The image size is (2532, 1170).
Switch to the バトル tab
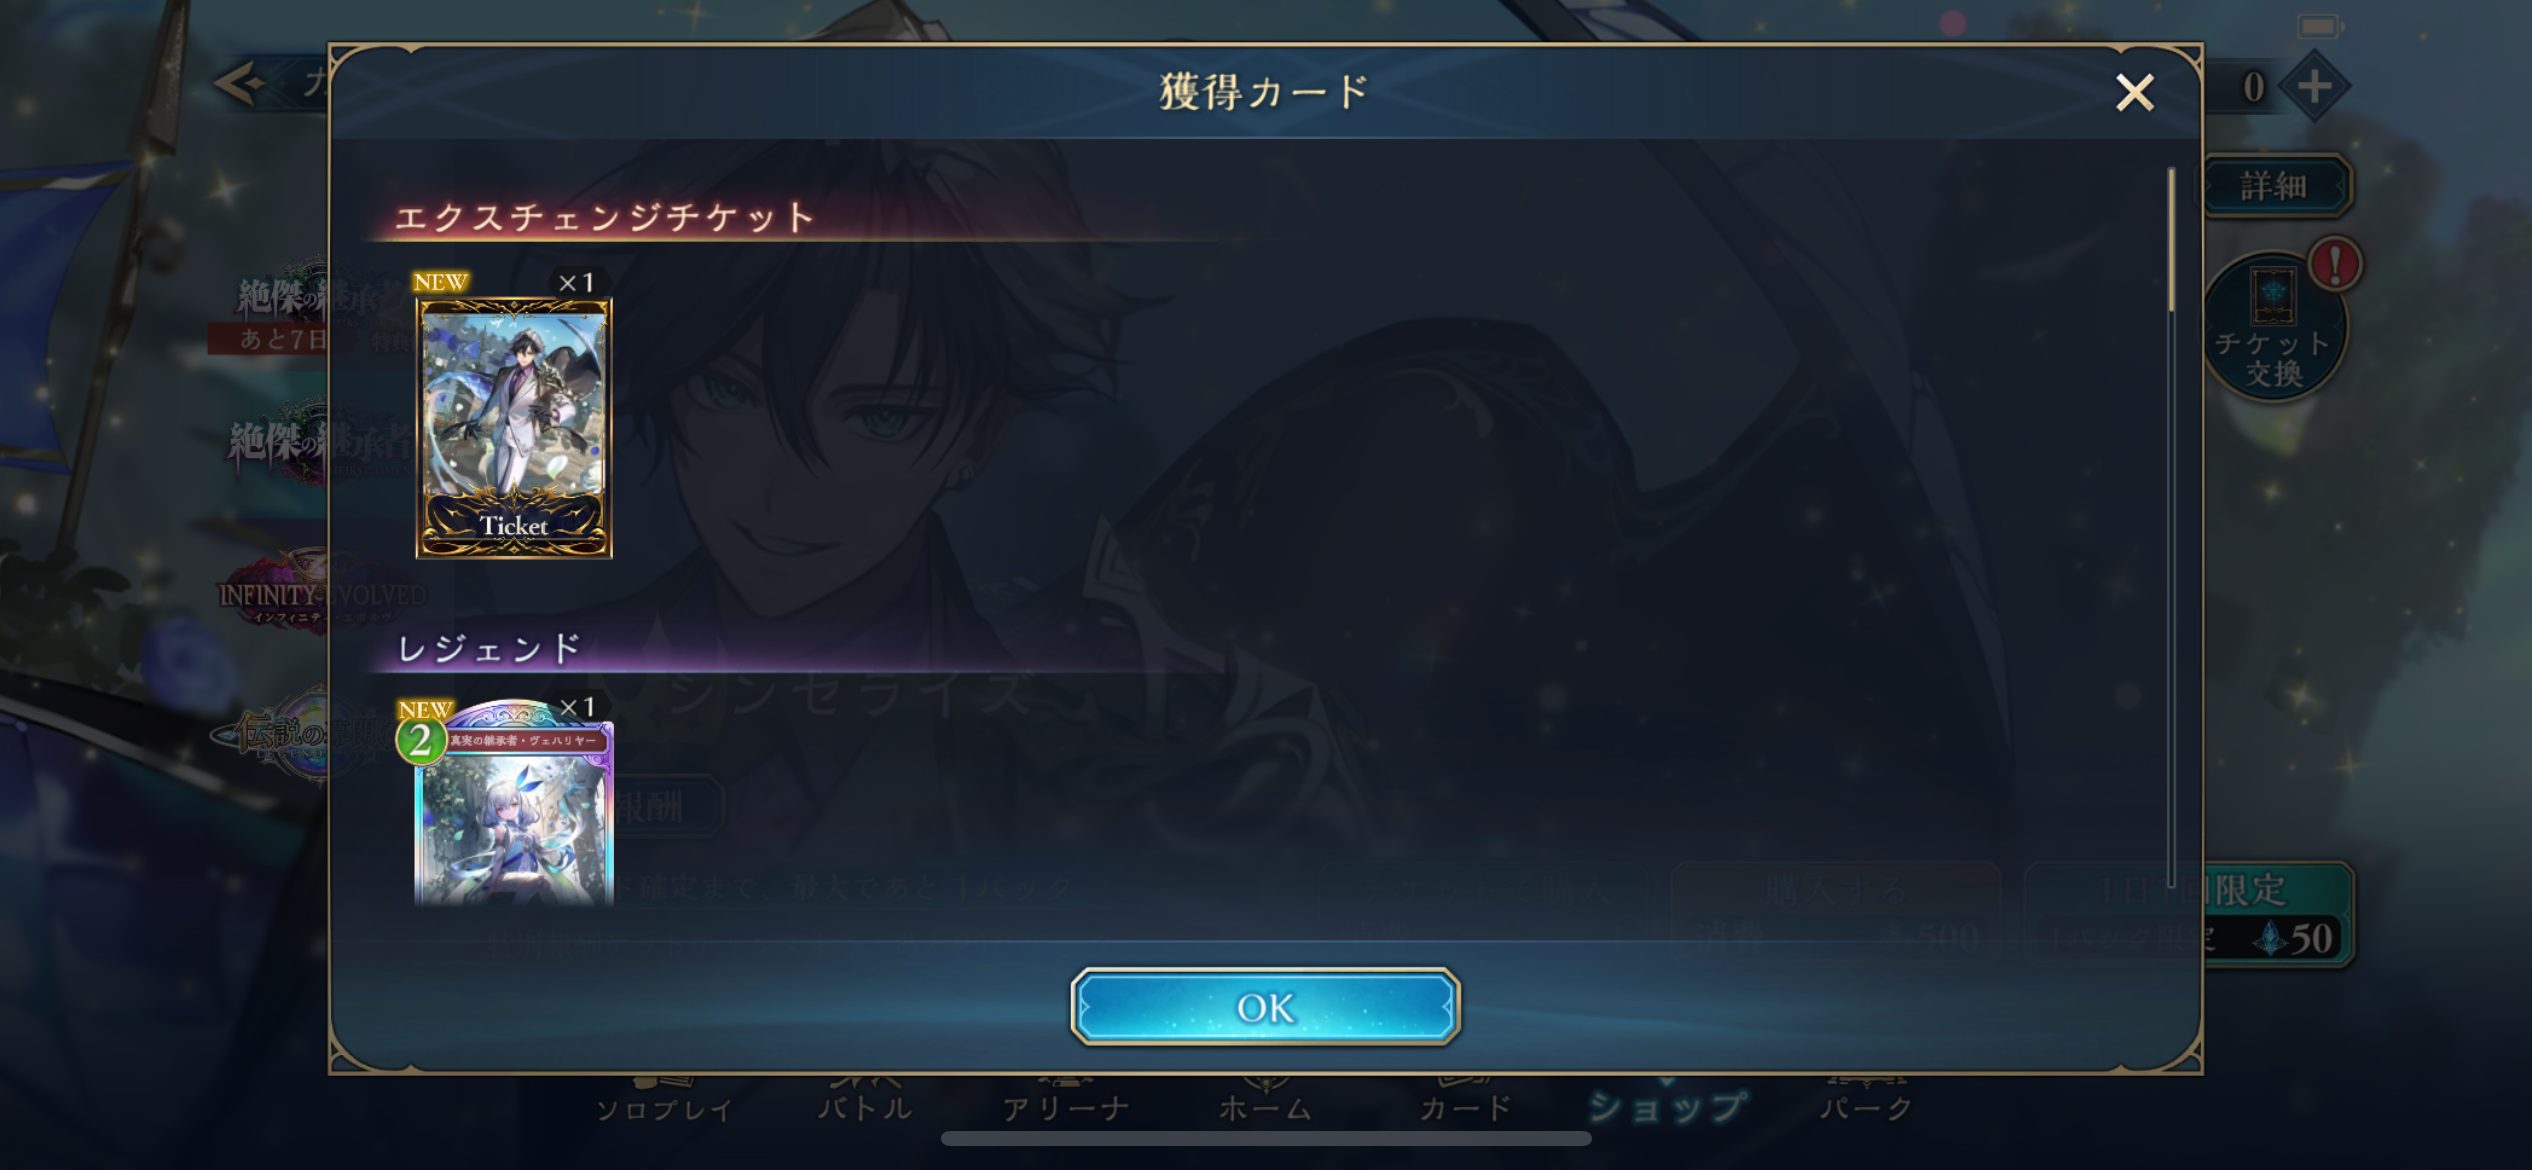click(x=865, y=1106)
